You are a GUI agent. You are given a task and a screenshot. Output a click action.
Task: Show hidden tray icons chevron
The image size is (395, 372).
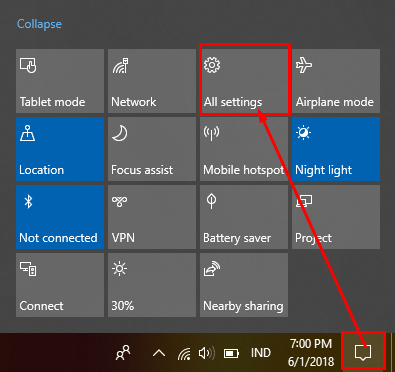coord(159,353)
